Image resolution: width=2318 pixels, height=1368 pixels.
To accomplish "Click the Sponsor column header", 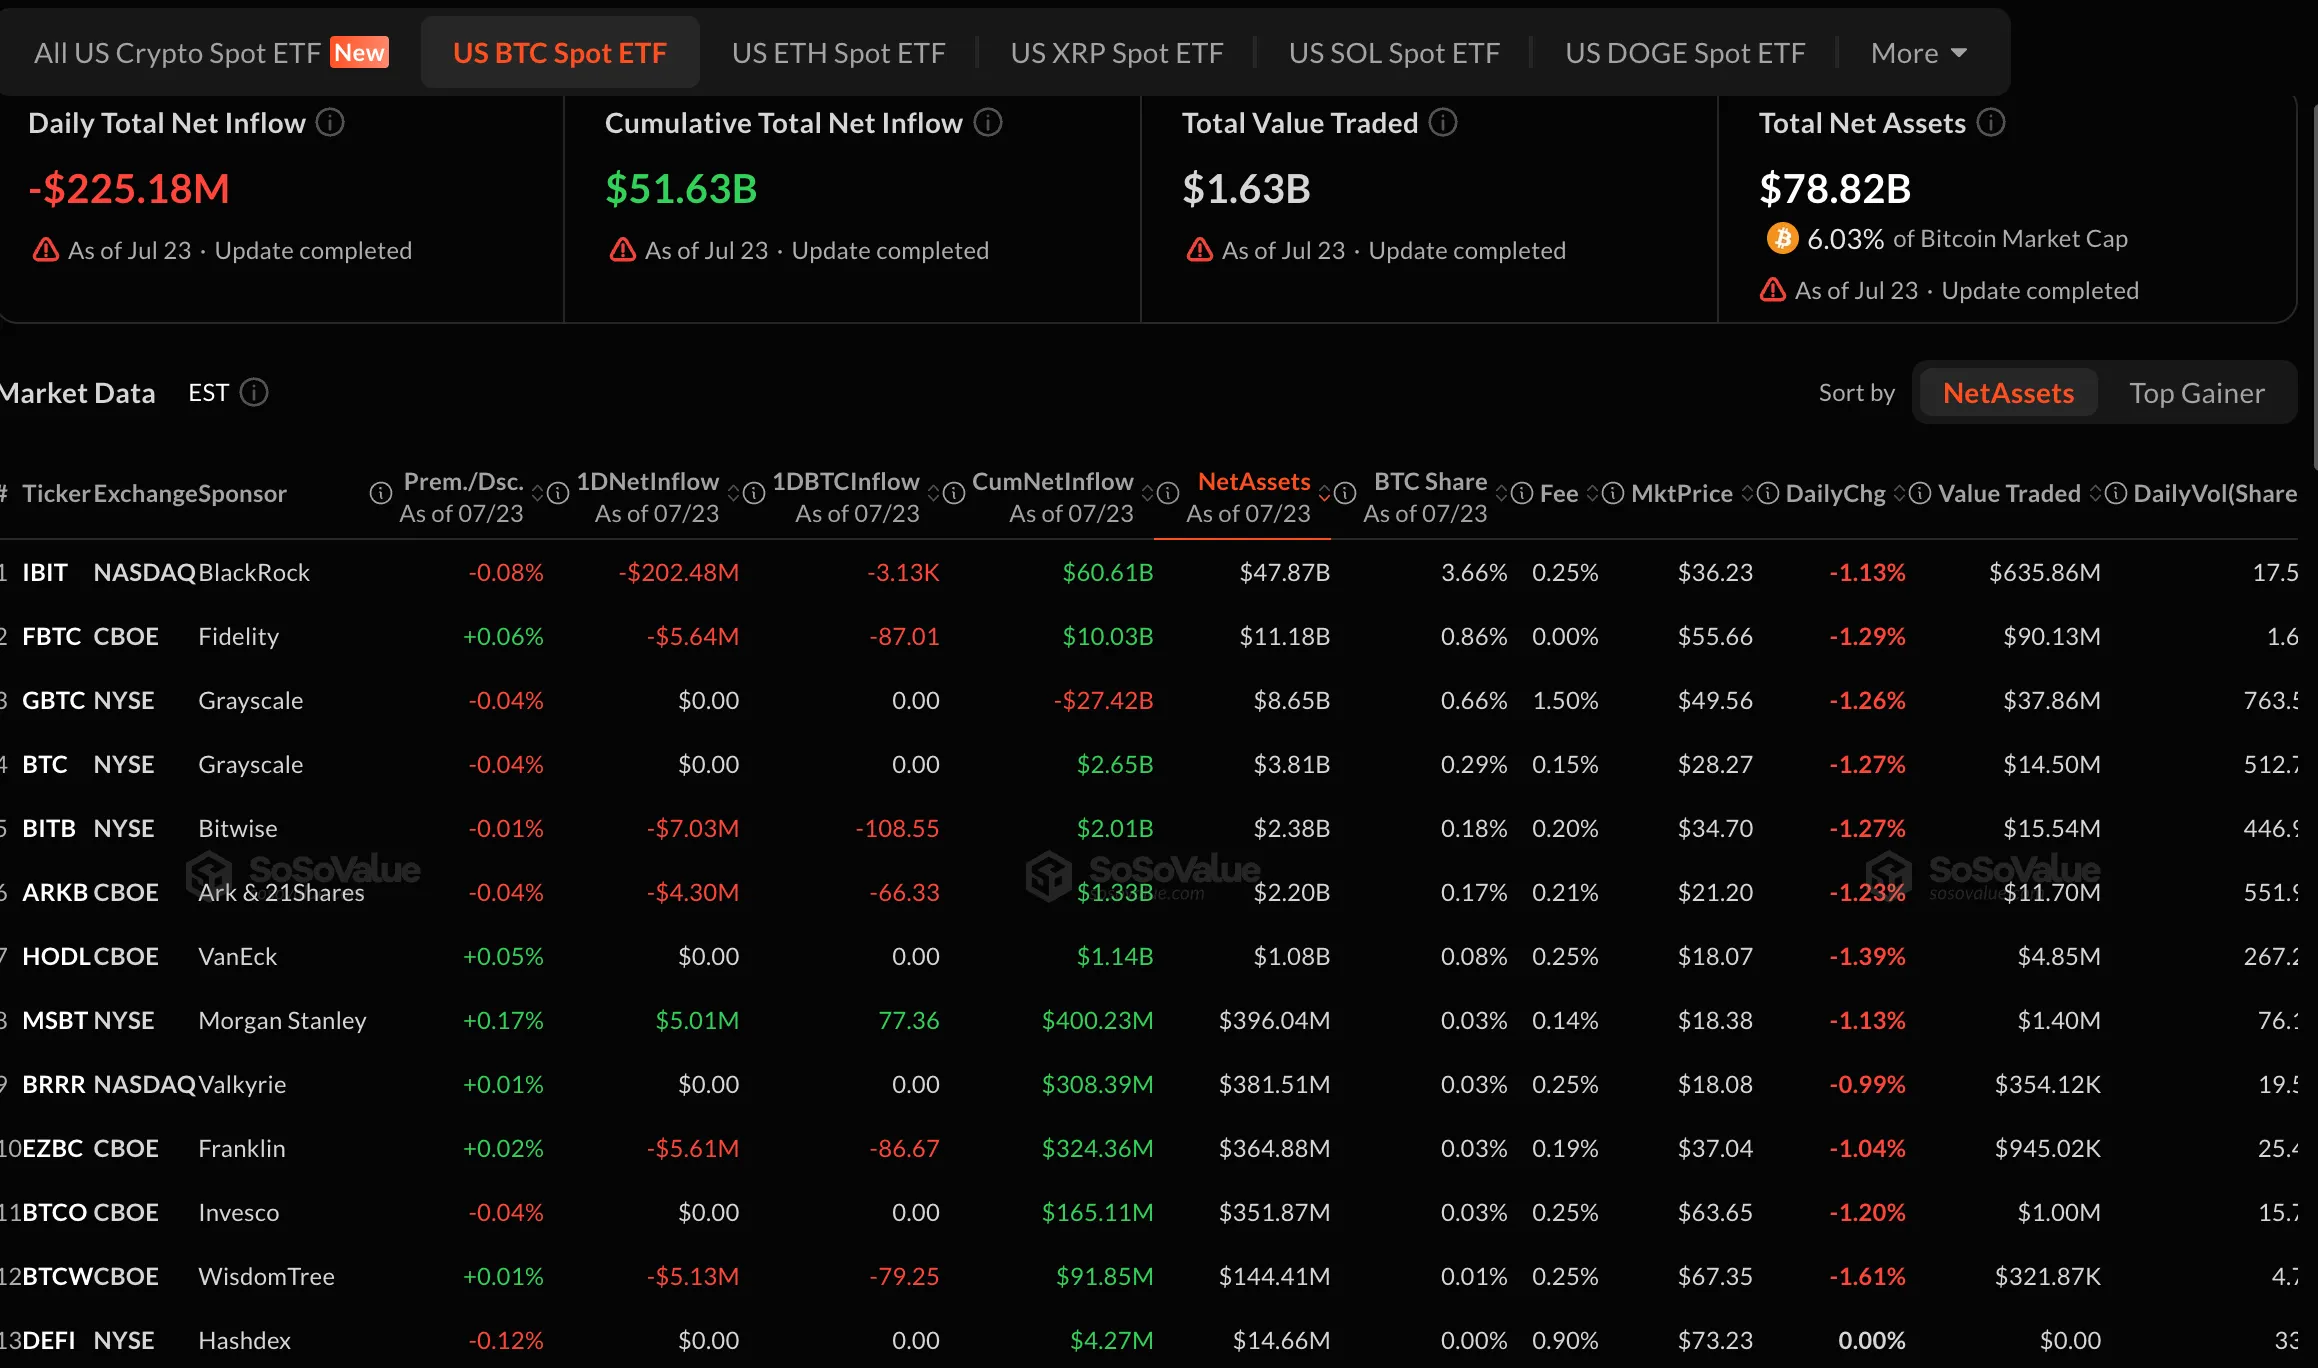I will [x=242, y=493].
